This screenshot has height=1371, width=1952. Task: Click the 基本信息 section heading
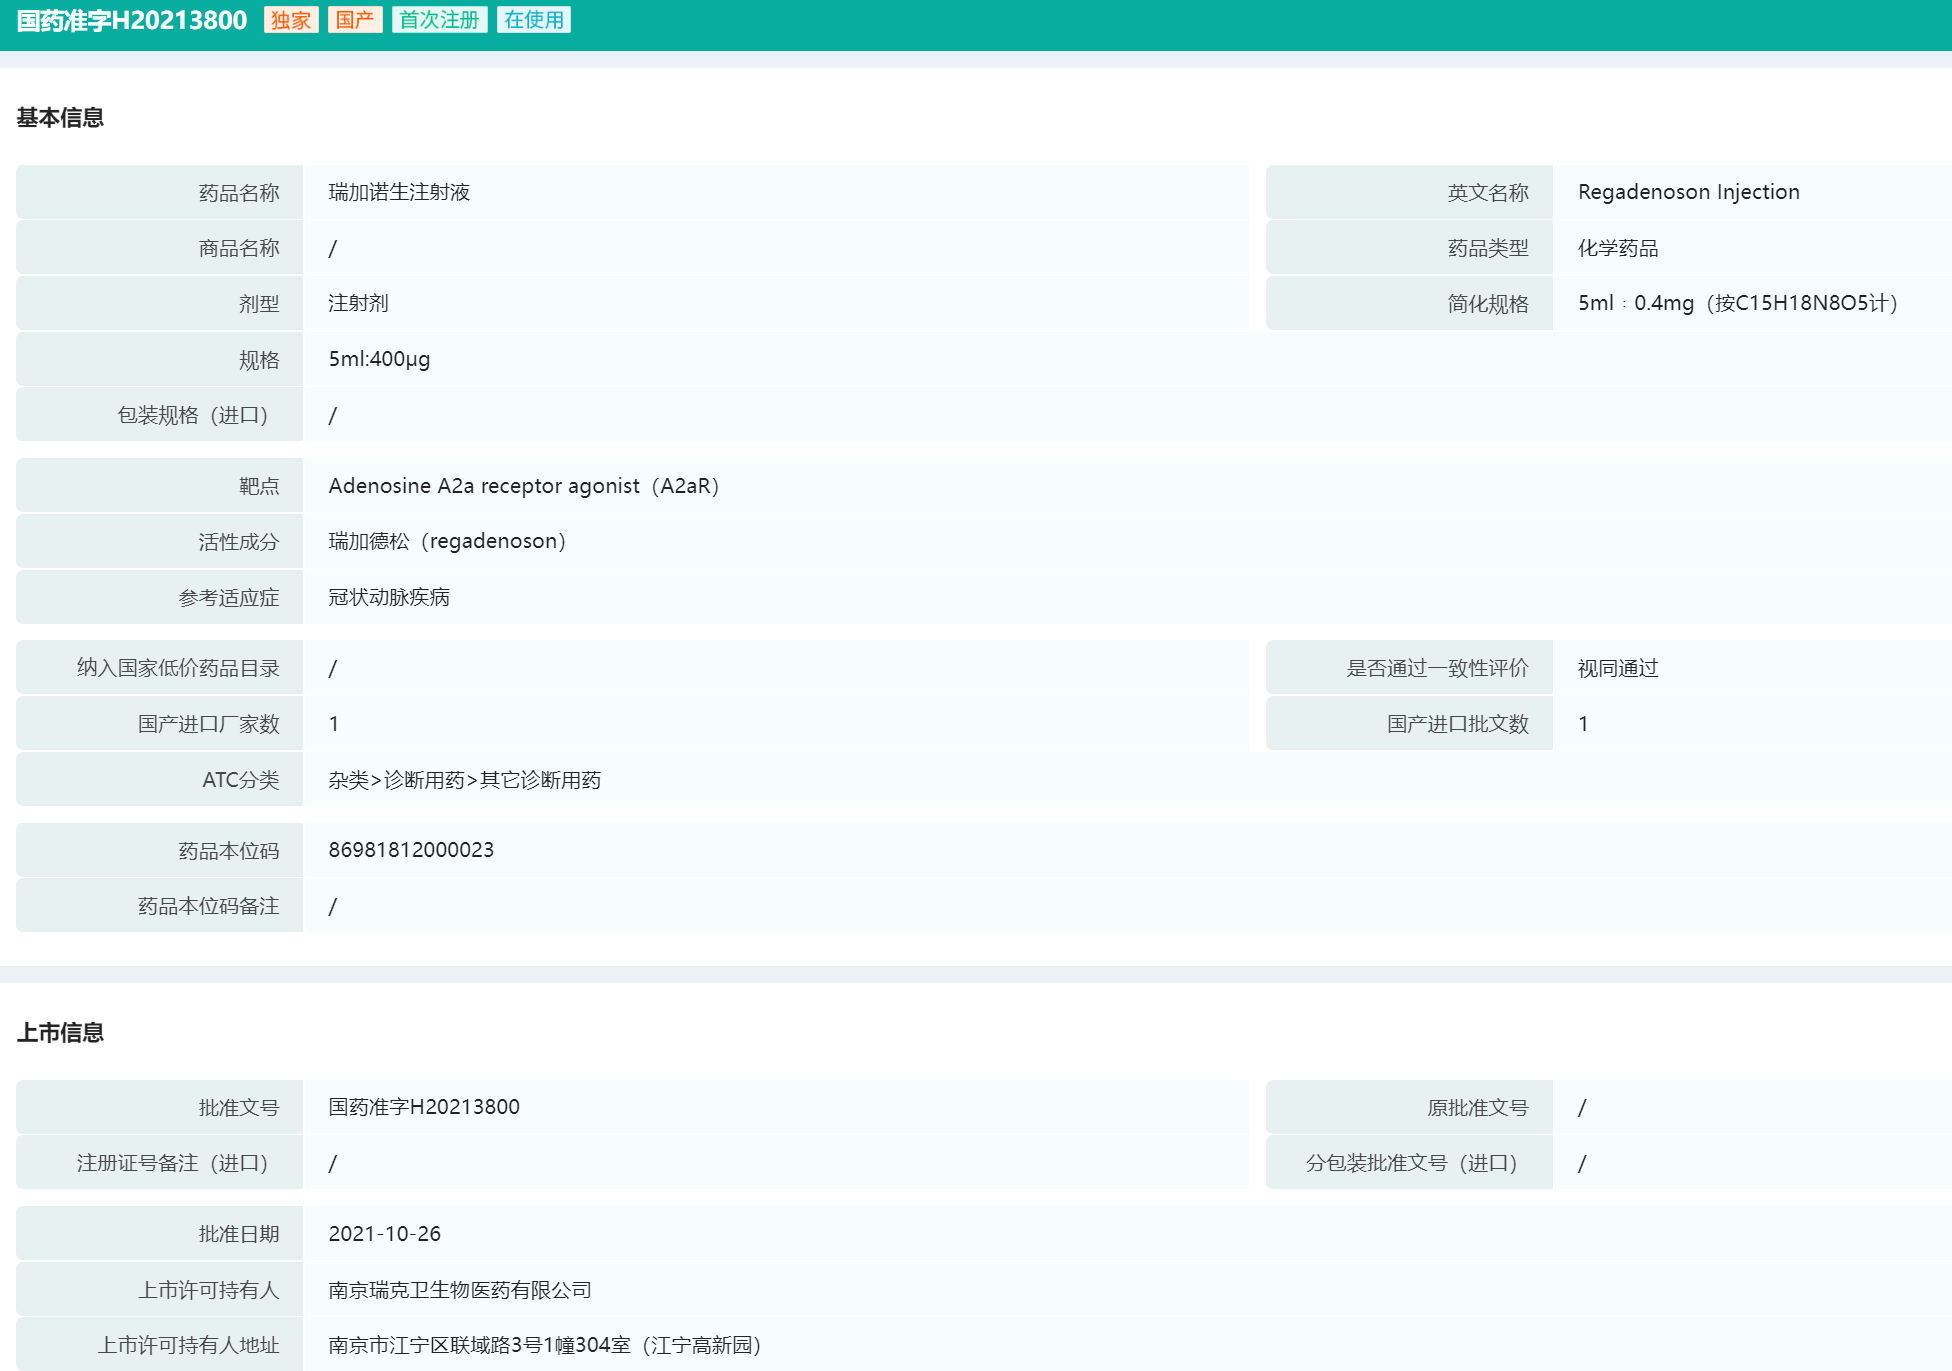click(60, 118)
